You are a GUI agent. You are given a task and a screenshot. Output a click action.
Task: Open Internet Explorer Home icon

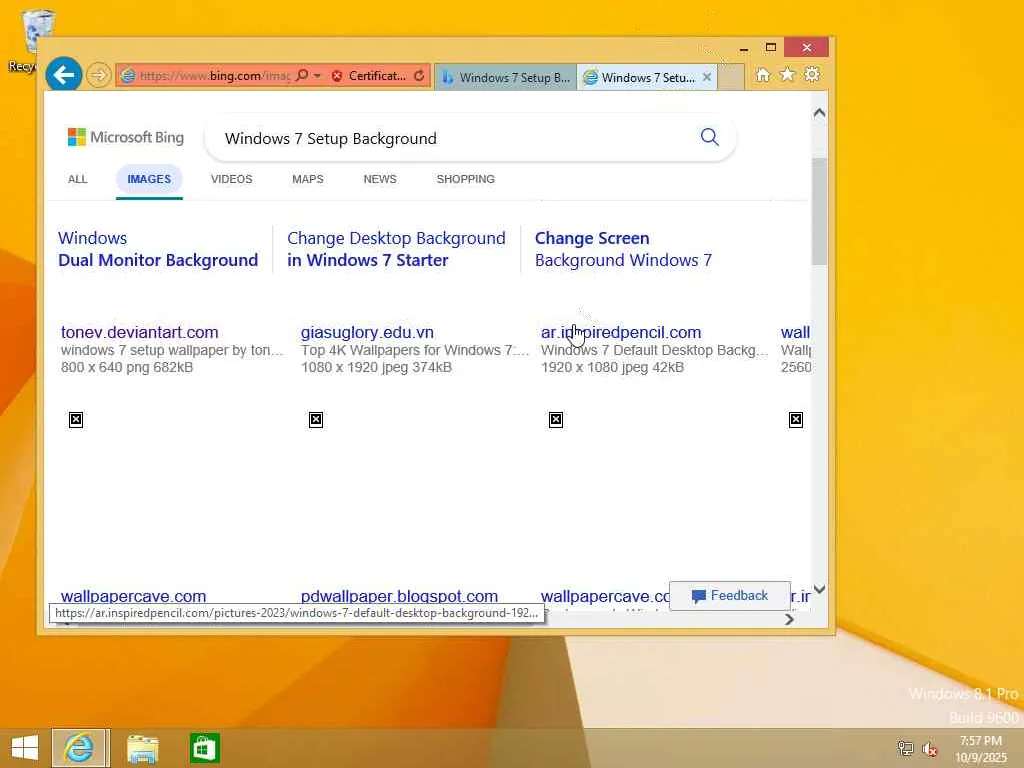(762, 75)
